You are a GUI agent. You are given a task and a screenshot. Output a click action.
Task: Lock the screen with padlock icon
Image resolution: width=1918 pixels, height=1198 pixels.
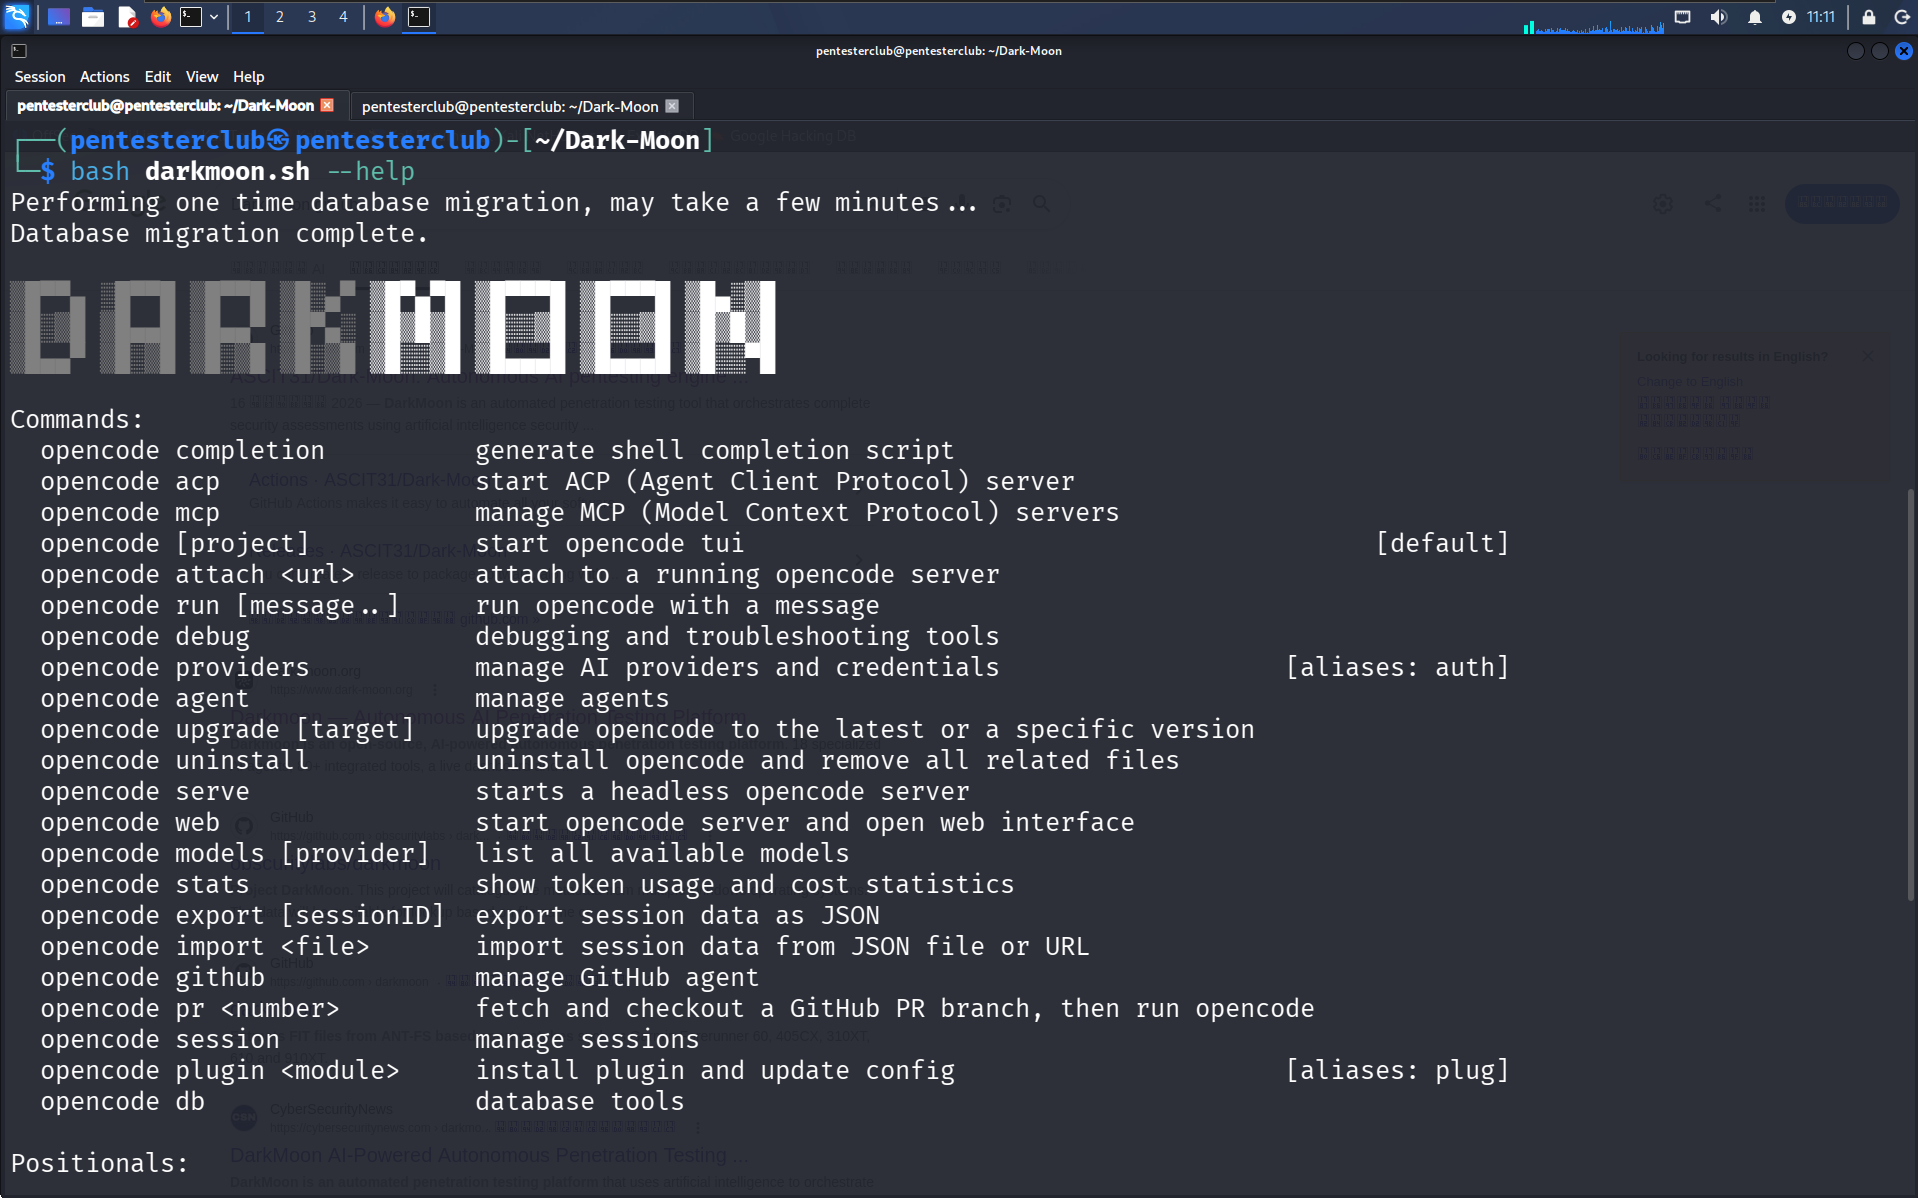tap(1868, 17)
